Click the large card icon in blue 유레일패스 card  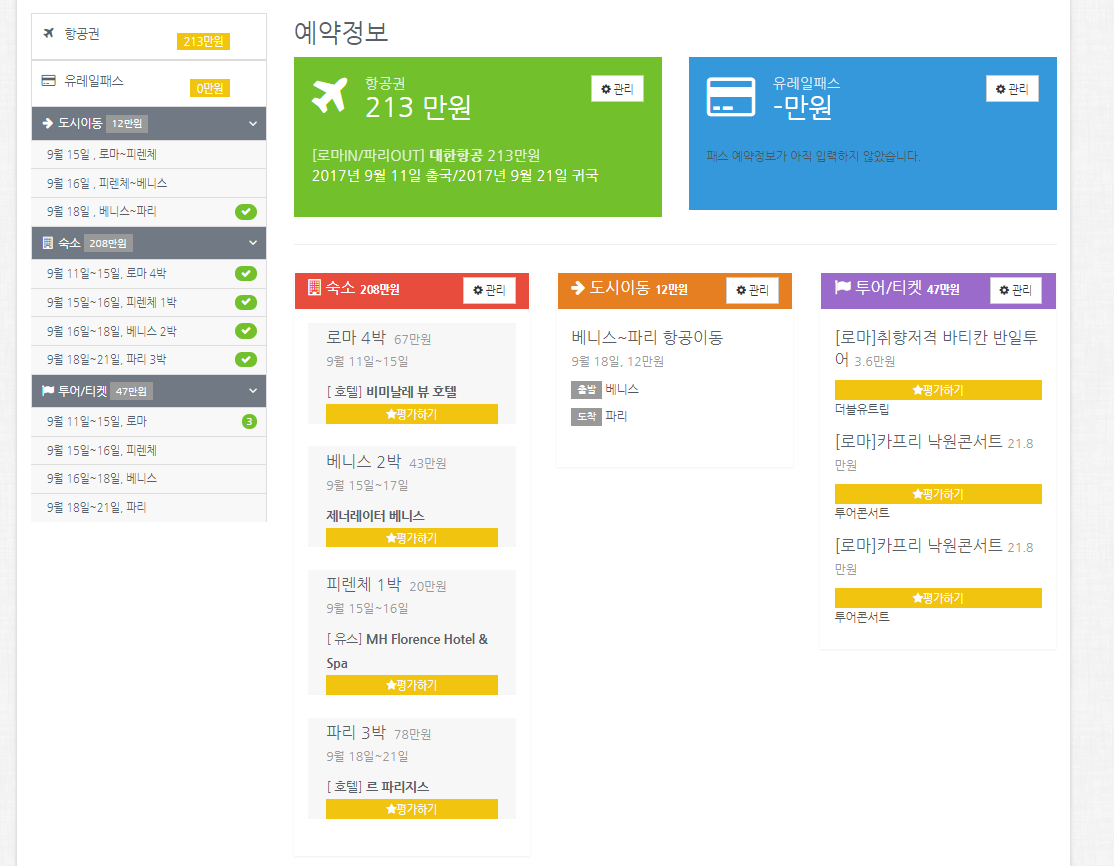(730, 97)
